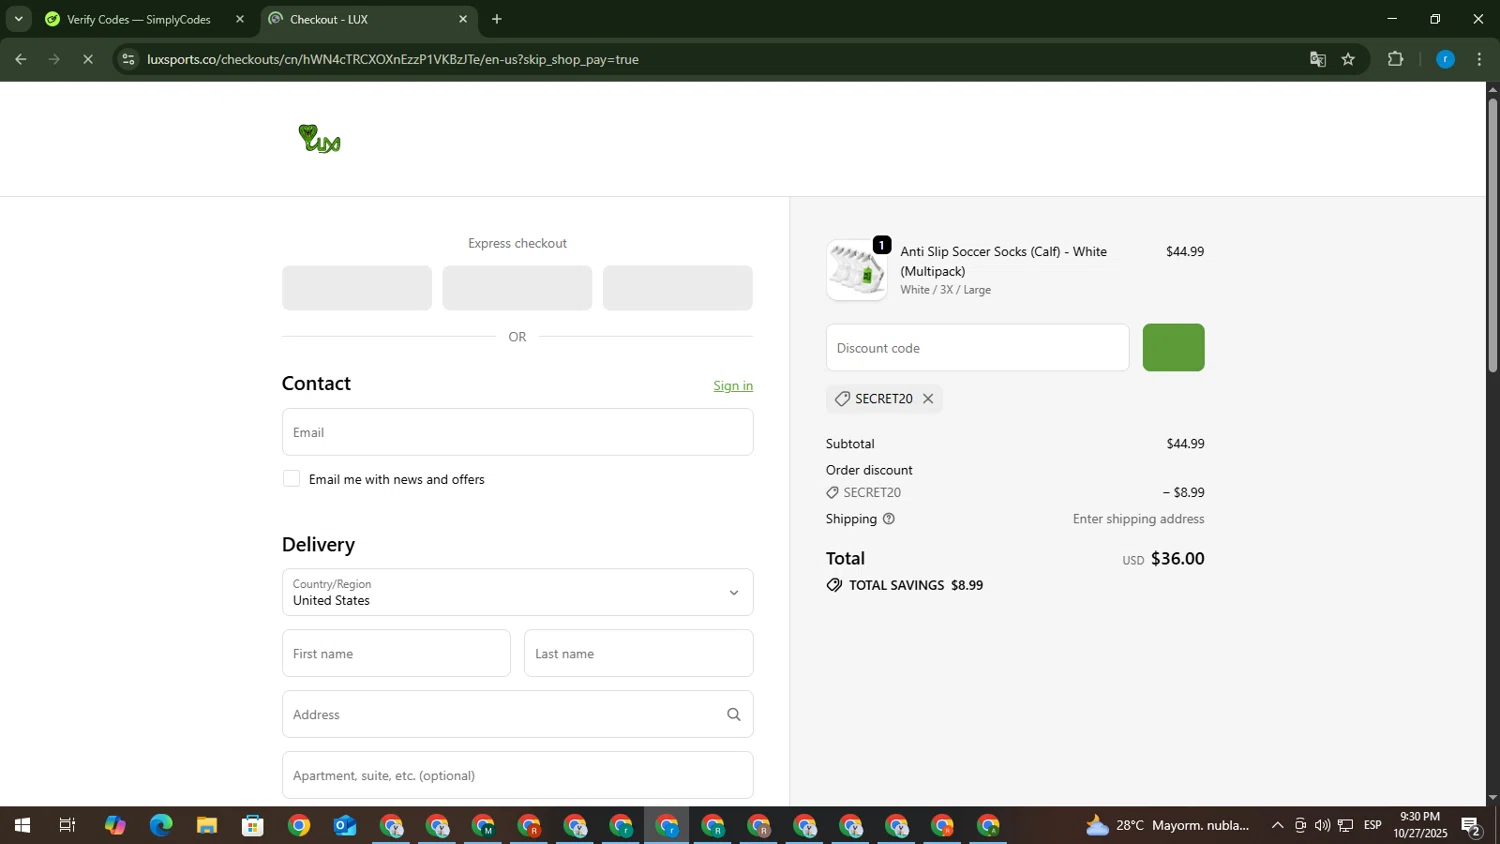The height and width of the screenshot is (844, 1500).
Task: Open File Explorer from the taskbar
Action: pyautogui.click(x=207, y=826)
